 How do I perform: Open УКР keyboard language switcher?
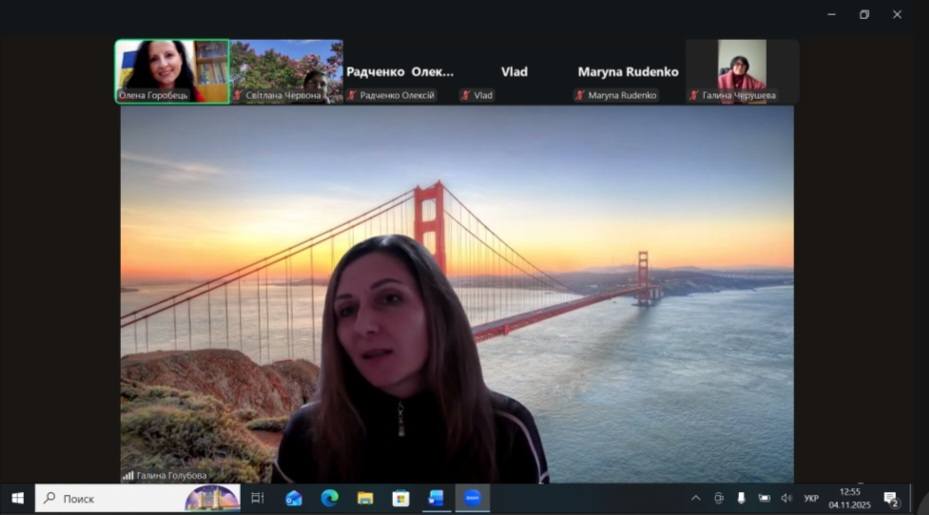811,498
